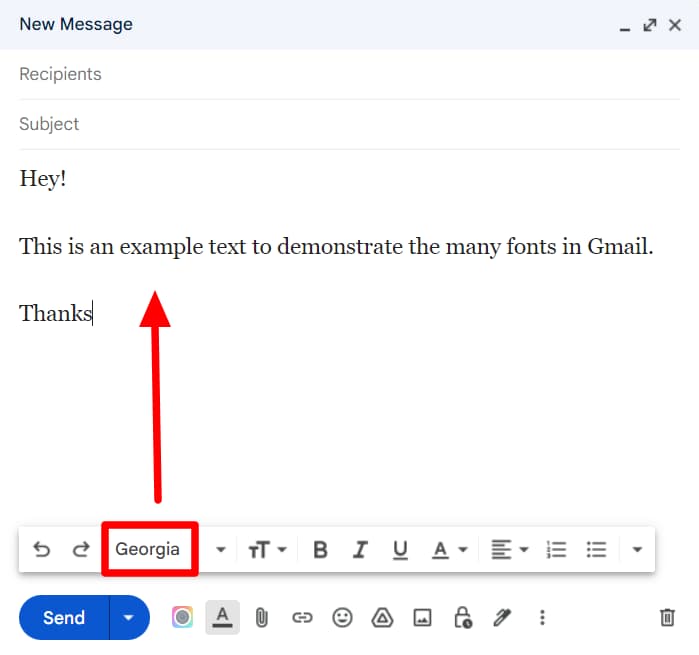Image resolution: width=699 pixels, height=655 pixels.
Task: Discard draft with the trash icon
Action: 667,618
